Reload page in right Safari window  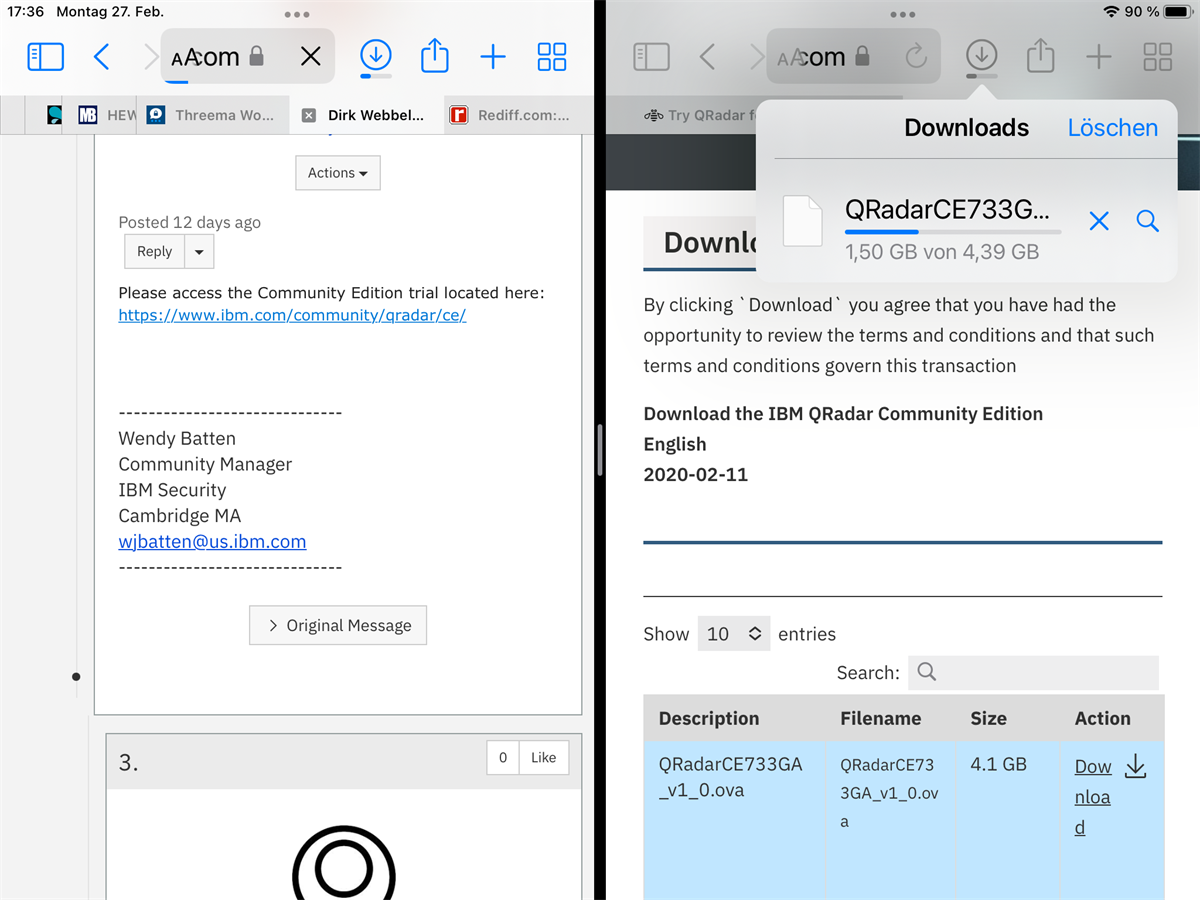(916, 56)
